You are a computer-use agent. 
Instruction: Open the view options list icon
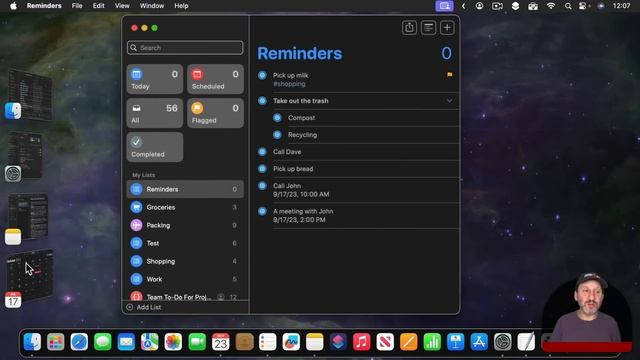pos(428,28)
